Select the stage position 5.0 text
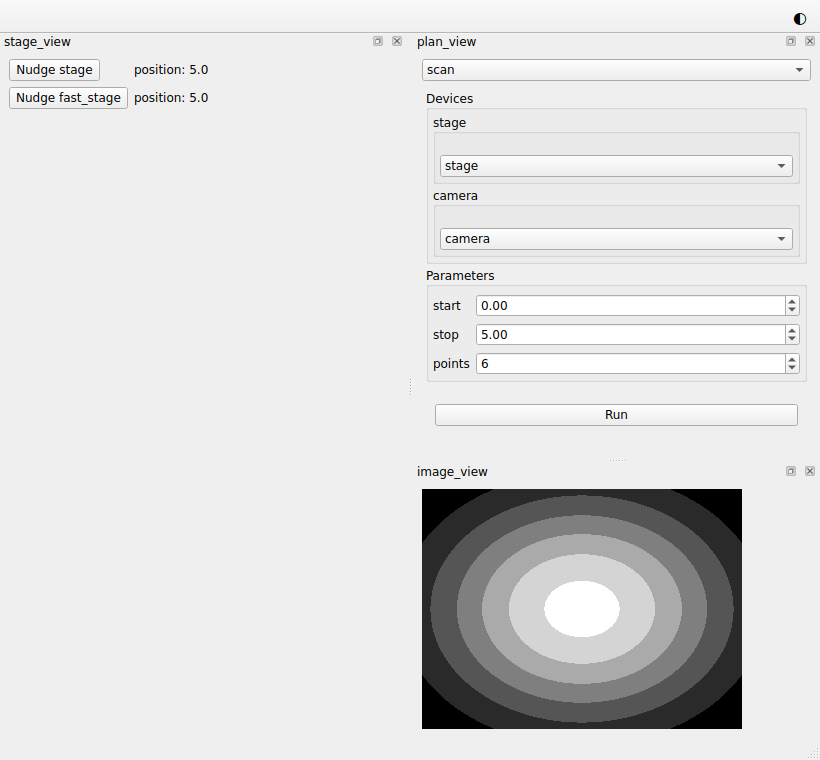The width and height of the screenshot is (820, 760). pos(171,70)
